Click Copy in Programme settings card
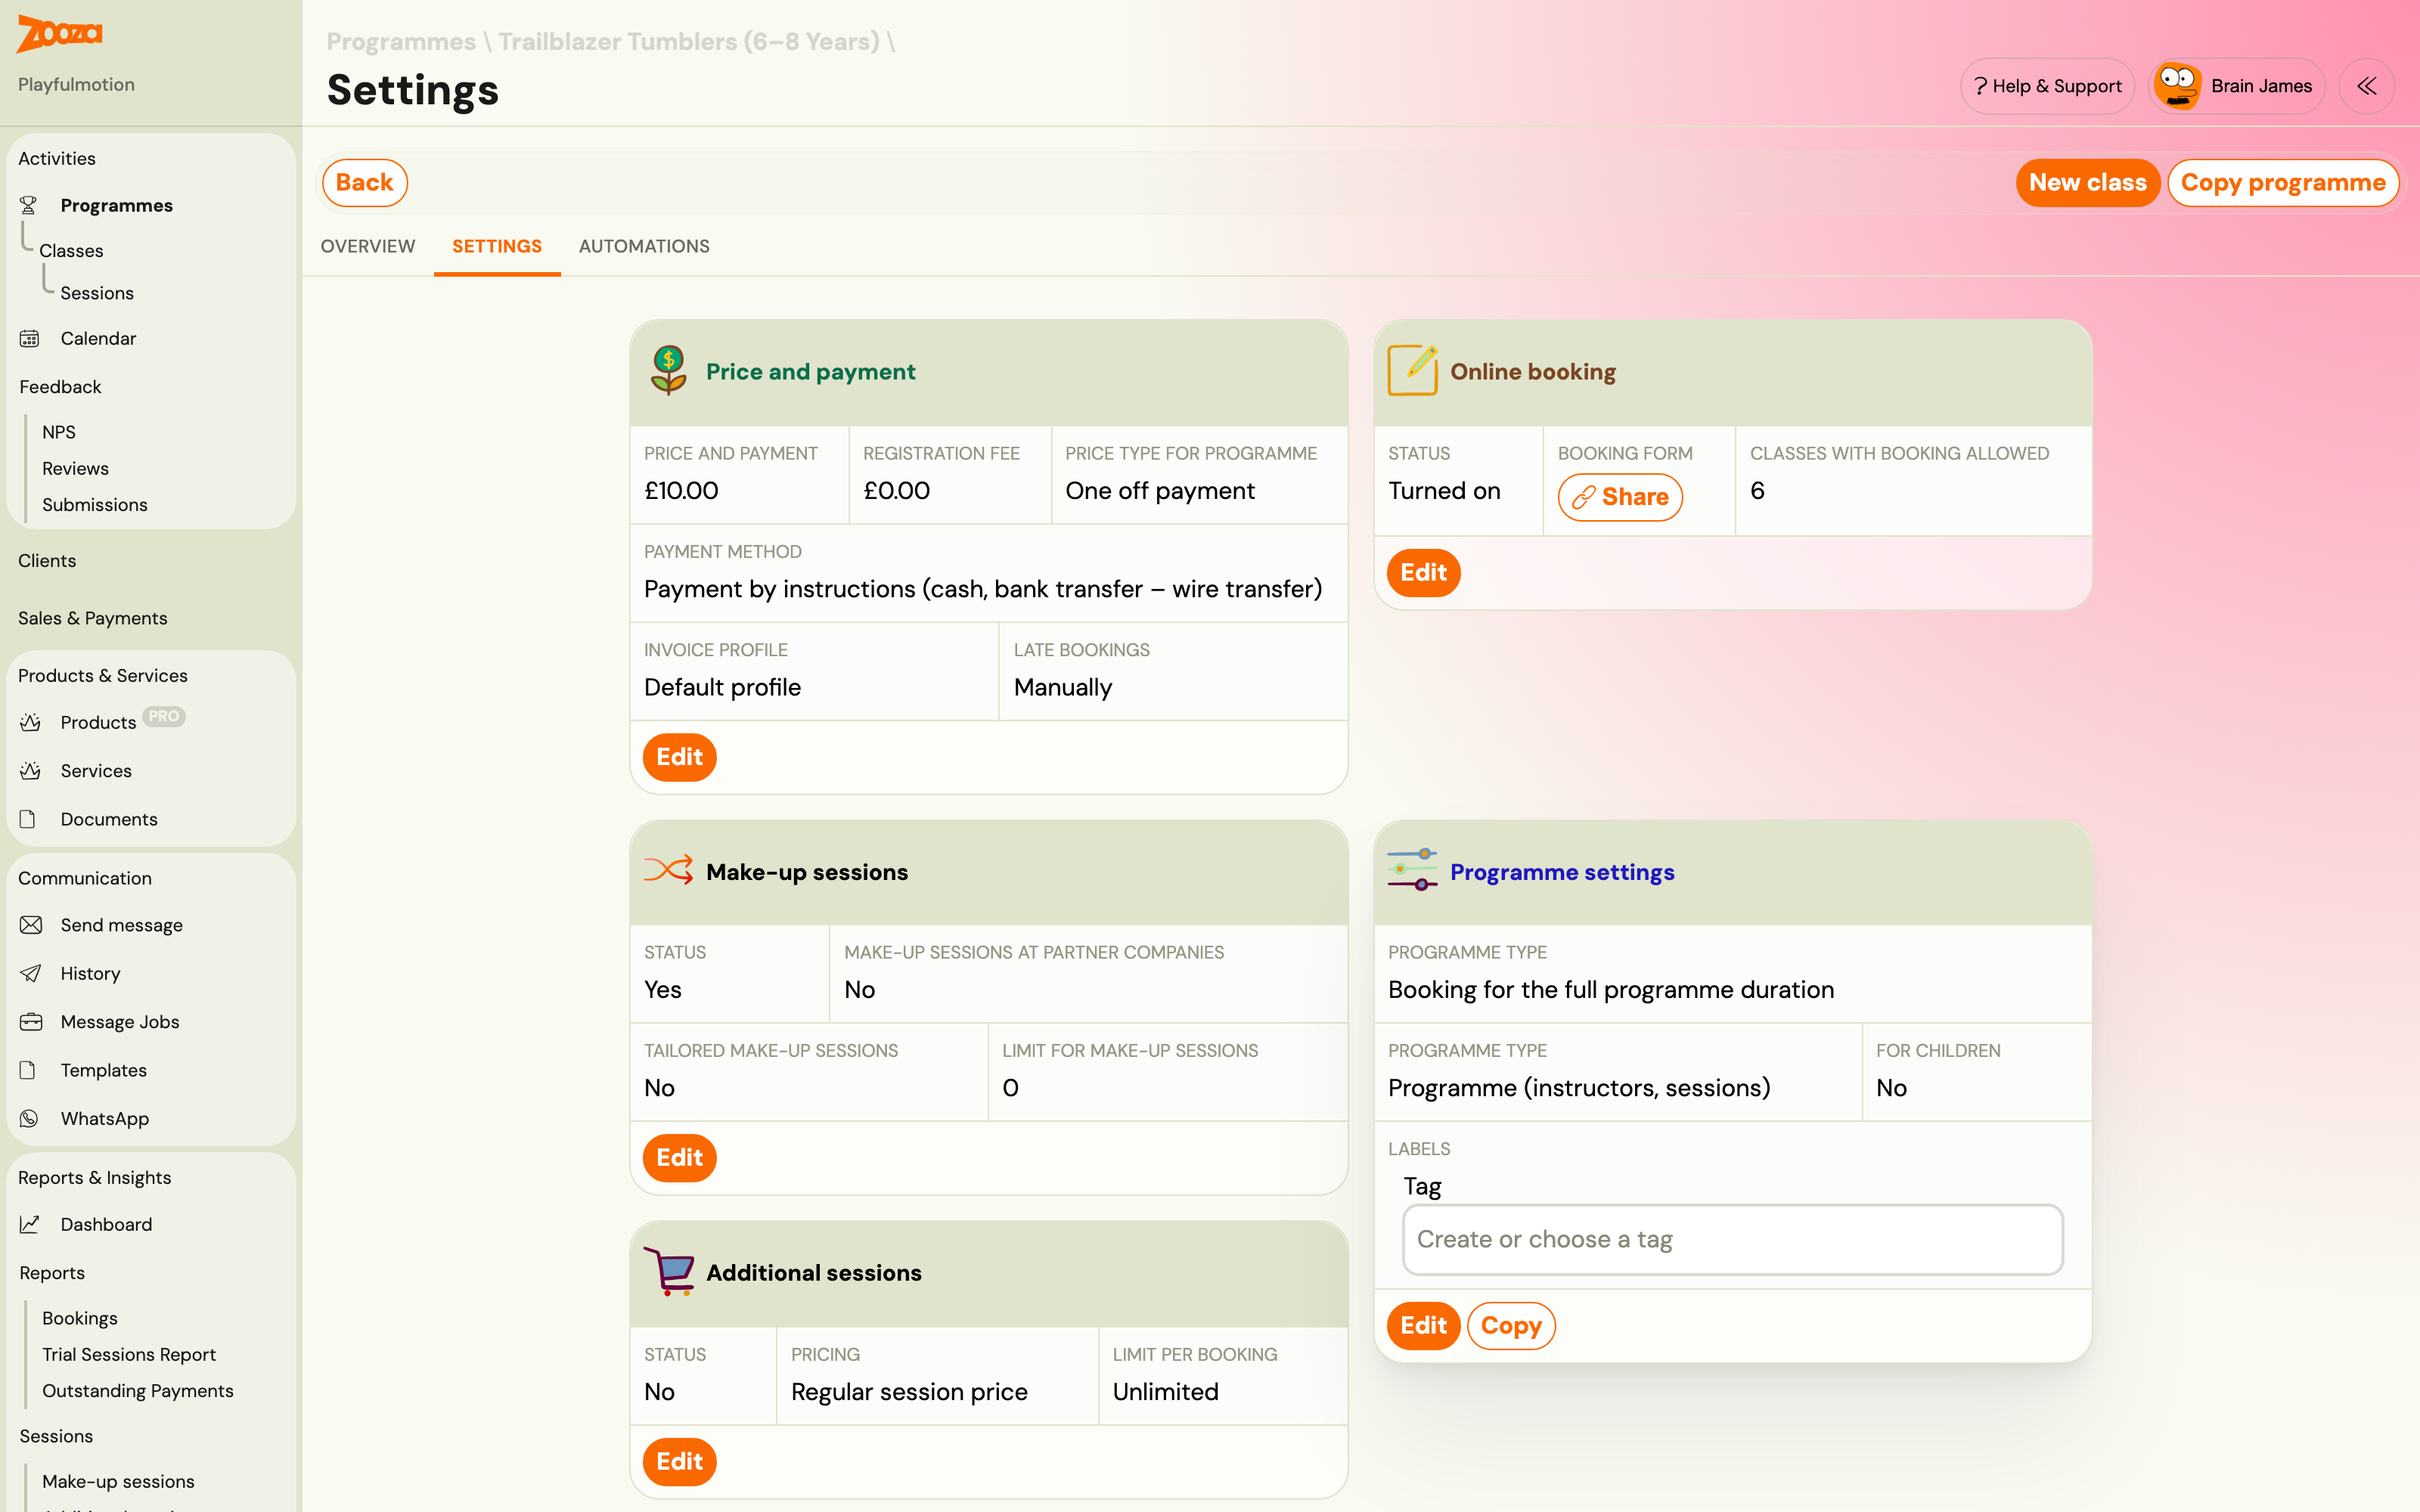The width and height of the screenshot is (2420, 1512). (x=1511, y=1326)
